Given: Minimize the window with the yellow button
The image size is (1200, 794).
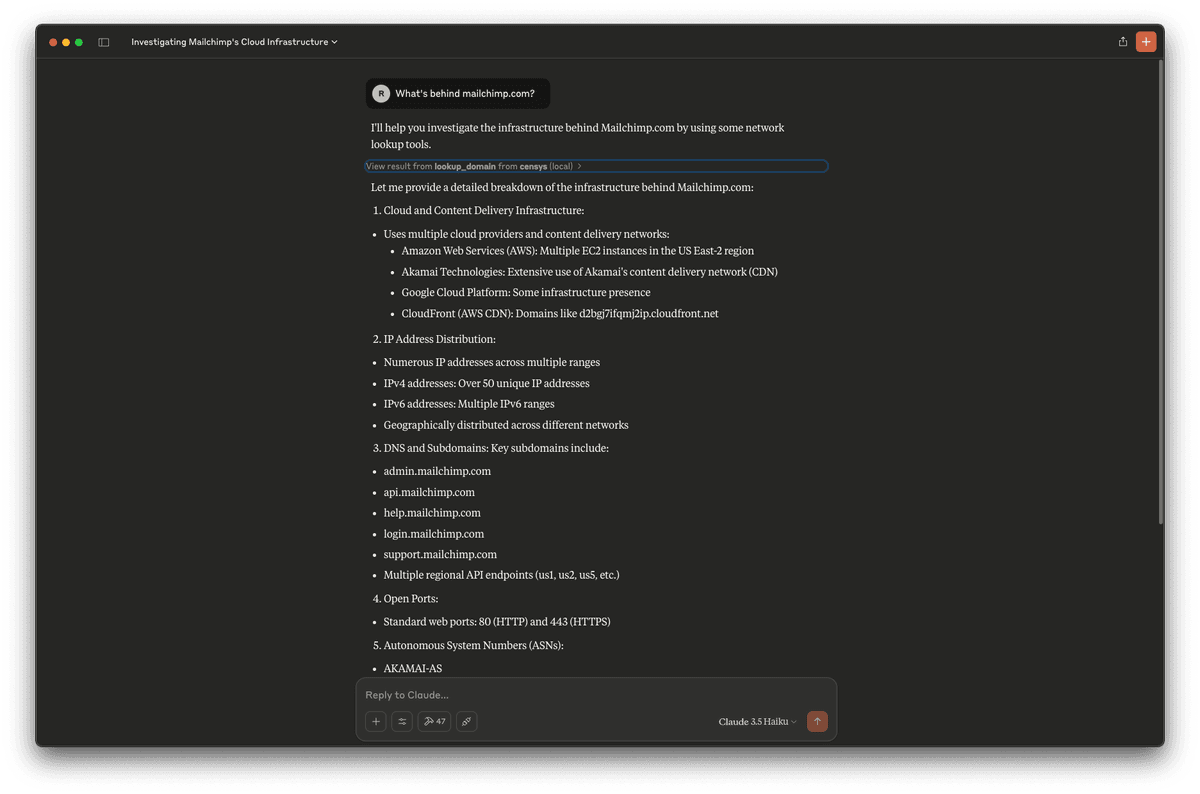Looking at the screenshot, I should coord(66,42).
